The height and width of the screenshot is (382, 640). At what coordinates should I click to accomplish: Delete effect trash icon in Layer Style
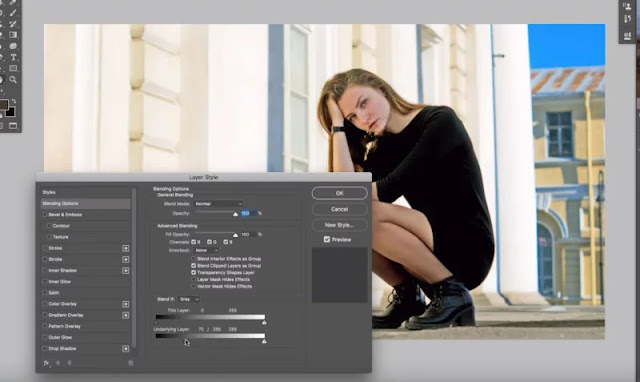point(131,363)
